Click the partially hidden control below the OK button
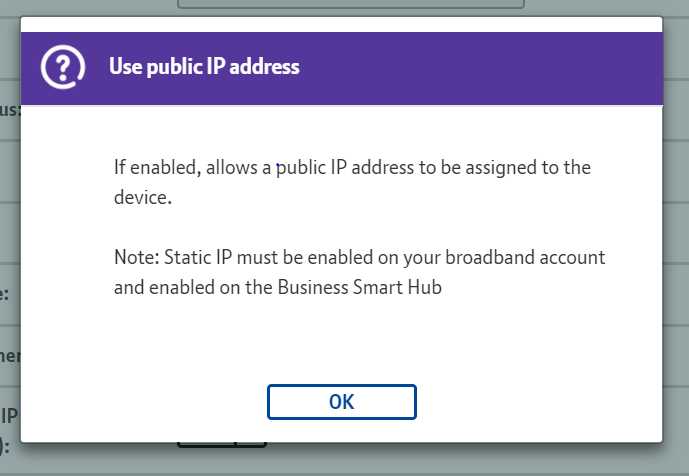This screenshot has height=476, width=689. [x=222, y=441]
